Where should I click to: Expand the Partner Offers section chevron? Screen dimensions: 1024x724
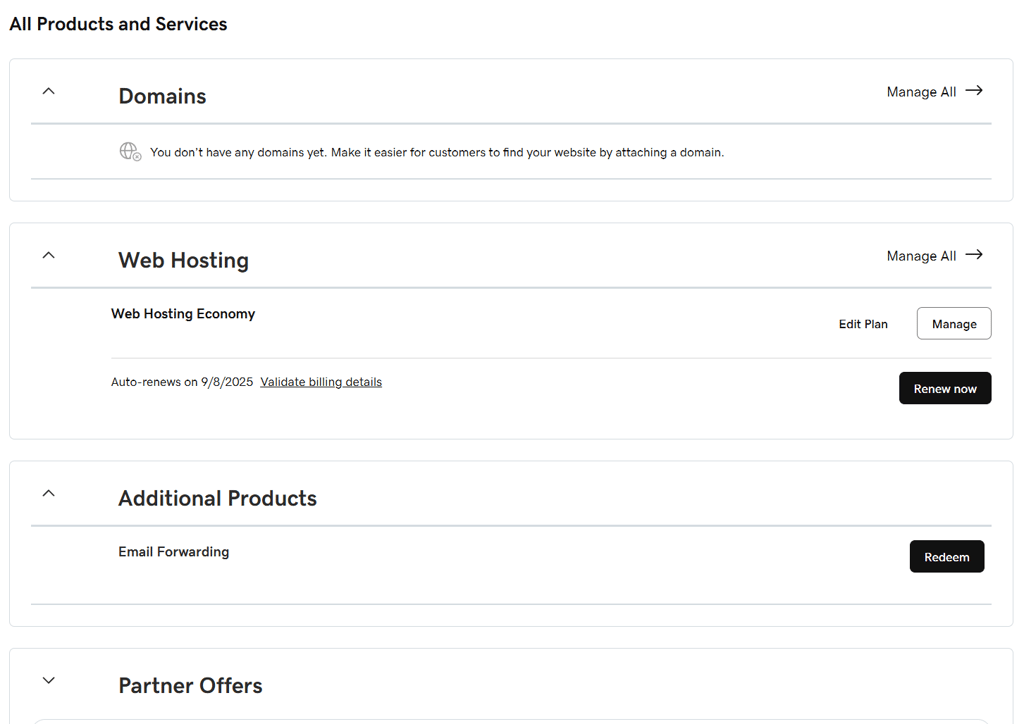pos(48,680)
